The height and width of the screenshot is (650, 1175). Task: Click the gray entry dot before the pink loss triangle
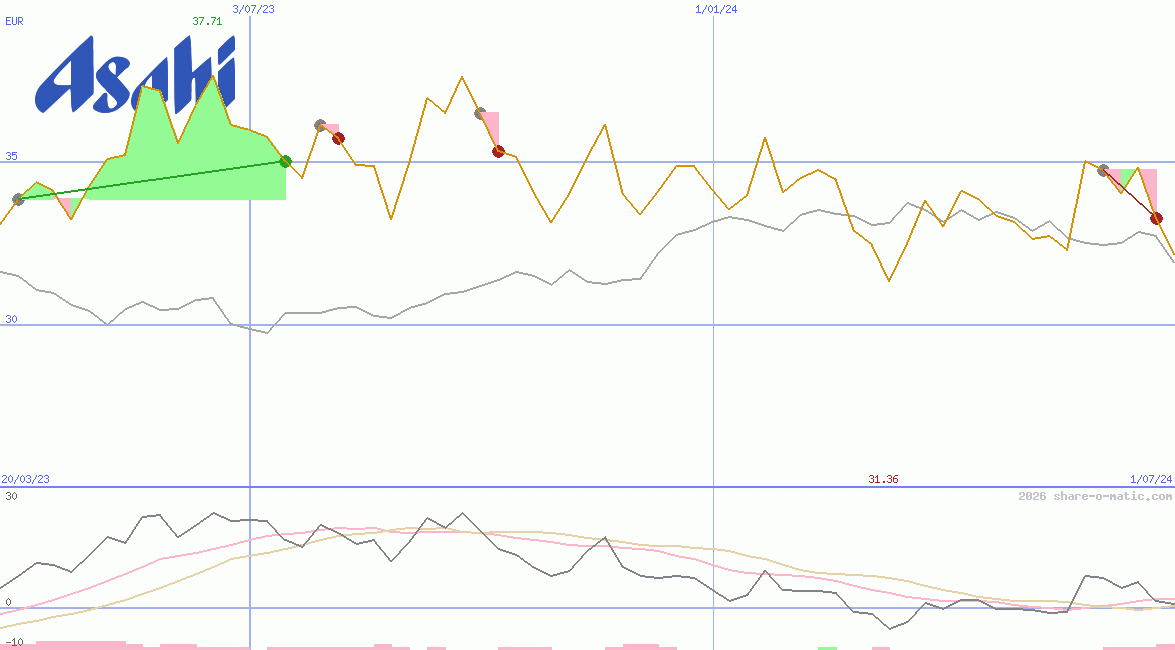pyautogui.click(x=480, y=113)
